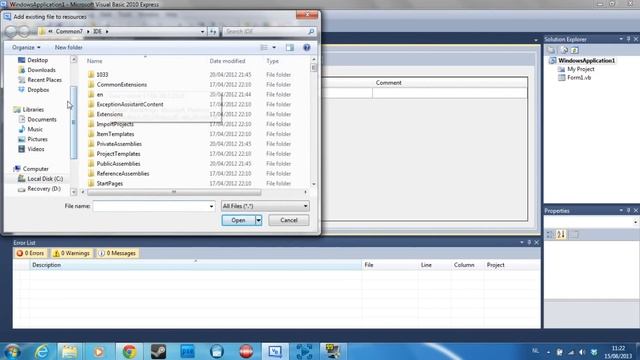Click the Windows Start button

(12, 351)
